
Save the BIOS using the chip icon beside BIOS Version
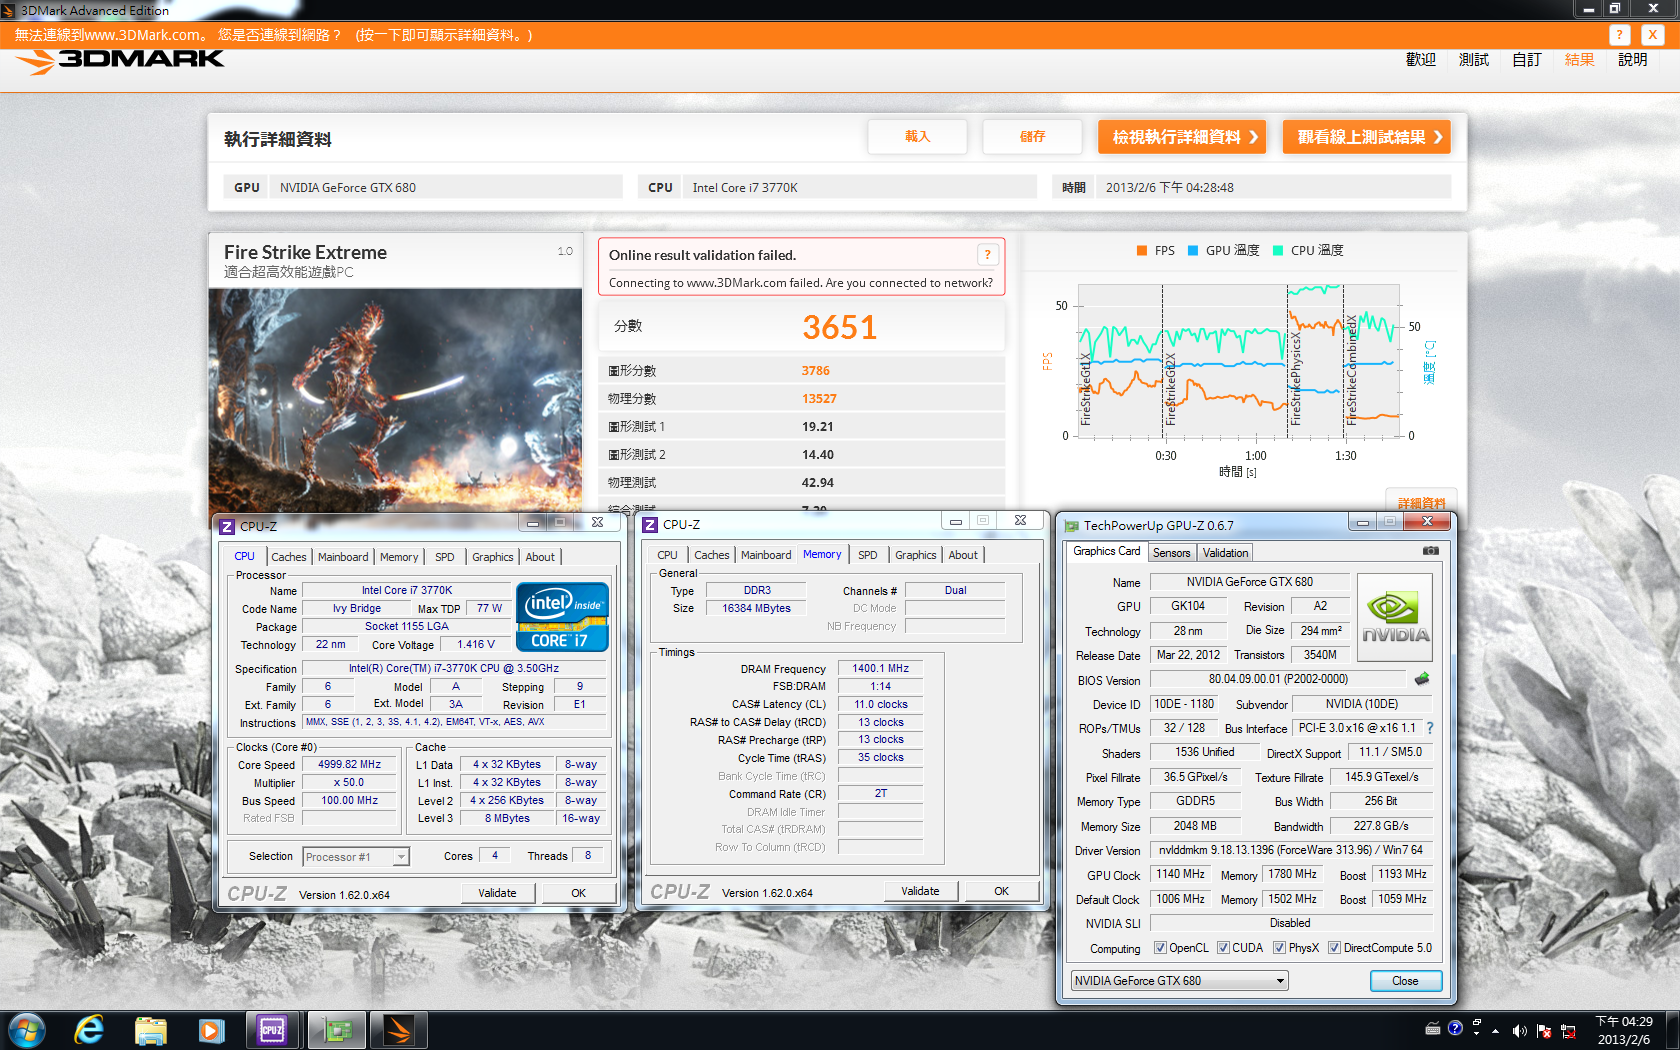pyautogui.click(x=1422, y=679)
